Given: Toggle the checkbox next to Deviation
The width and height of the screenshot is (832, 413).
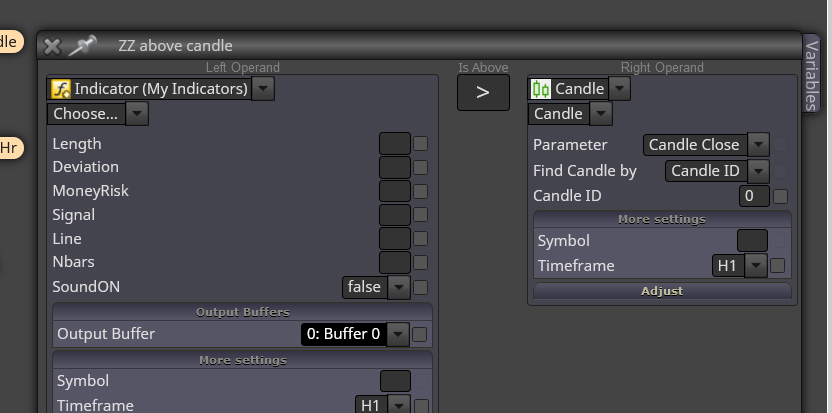Looking at the screenshot, I should coord(420,168).
